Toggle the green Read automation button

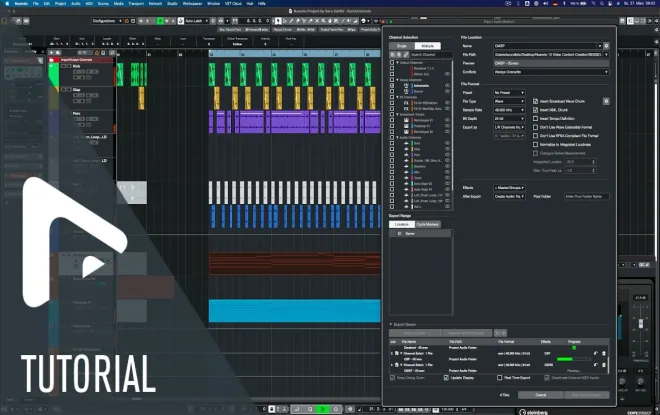click(x=160, y=21)
